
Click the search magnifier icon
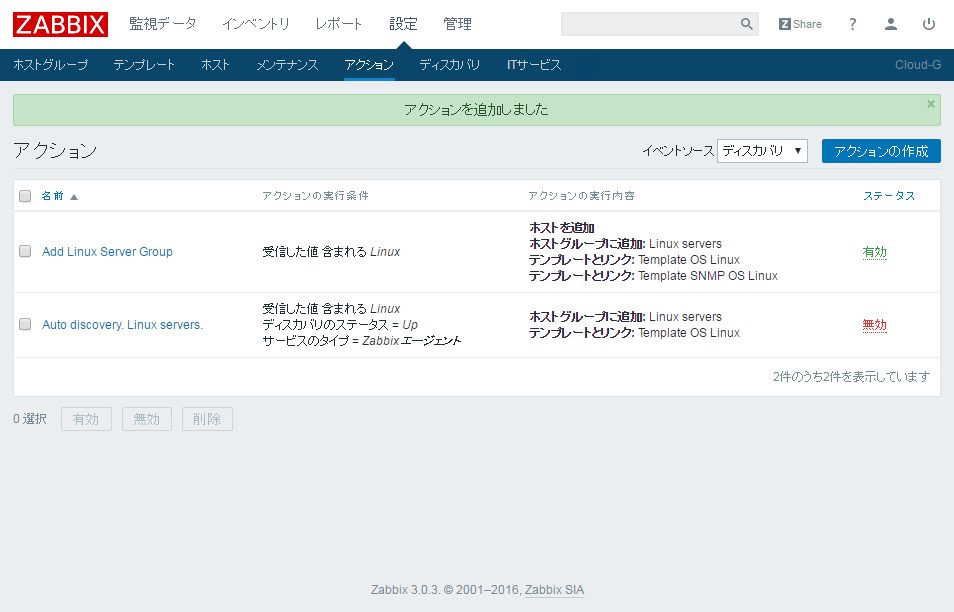click(x=746, y=23)
